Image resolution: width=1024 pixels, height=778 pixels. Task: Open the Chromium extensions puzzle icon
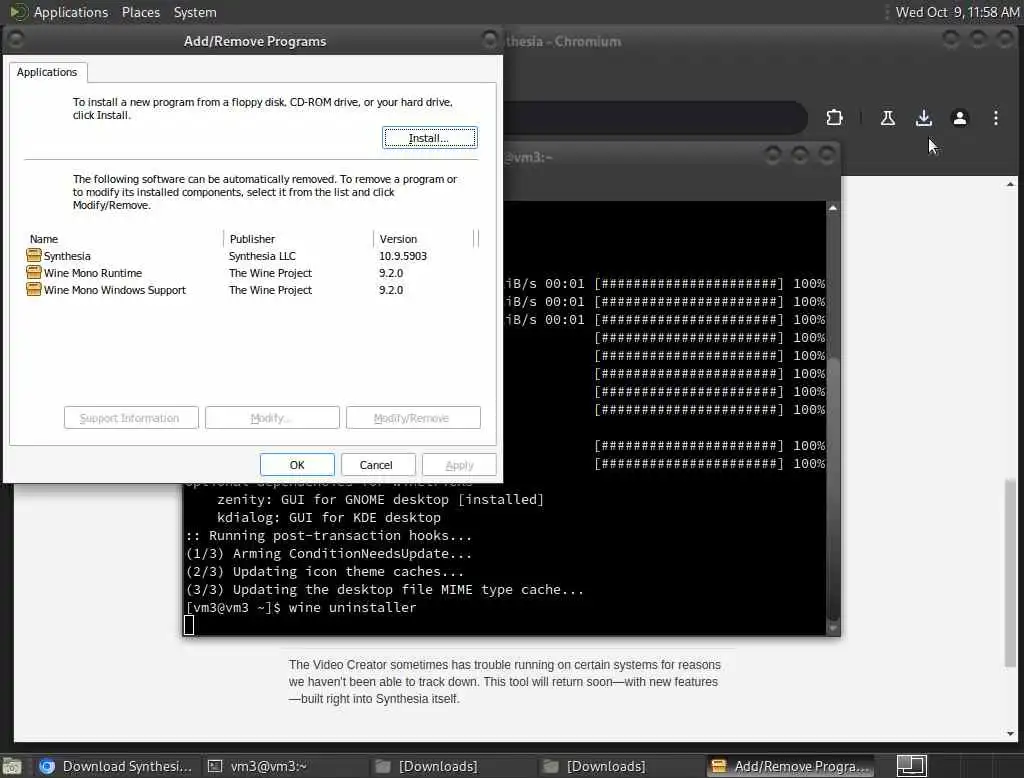coord(834,118)
